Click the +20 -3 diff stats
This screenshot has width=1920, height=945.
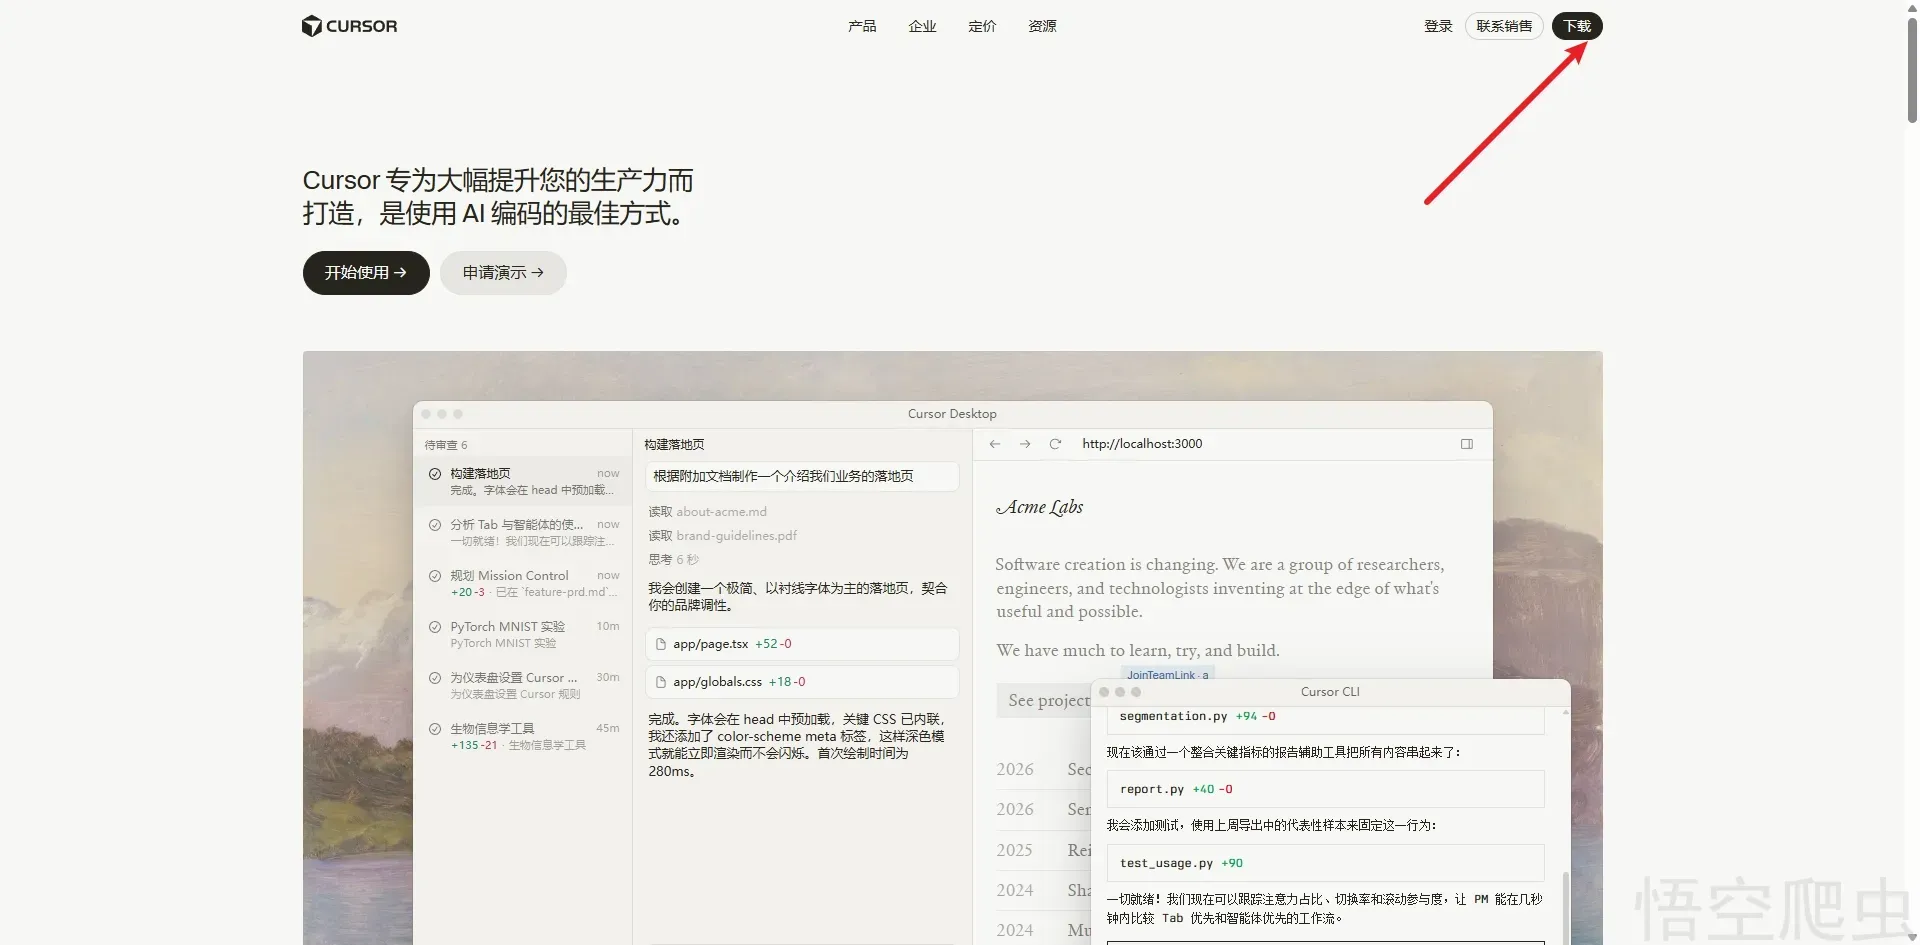pyautogui.click(x=467, y=592)
